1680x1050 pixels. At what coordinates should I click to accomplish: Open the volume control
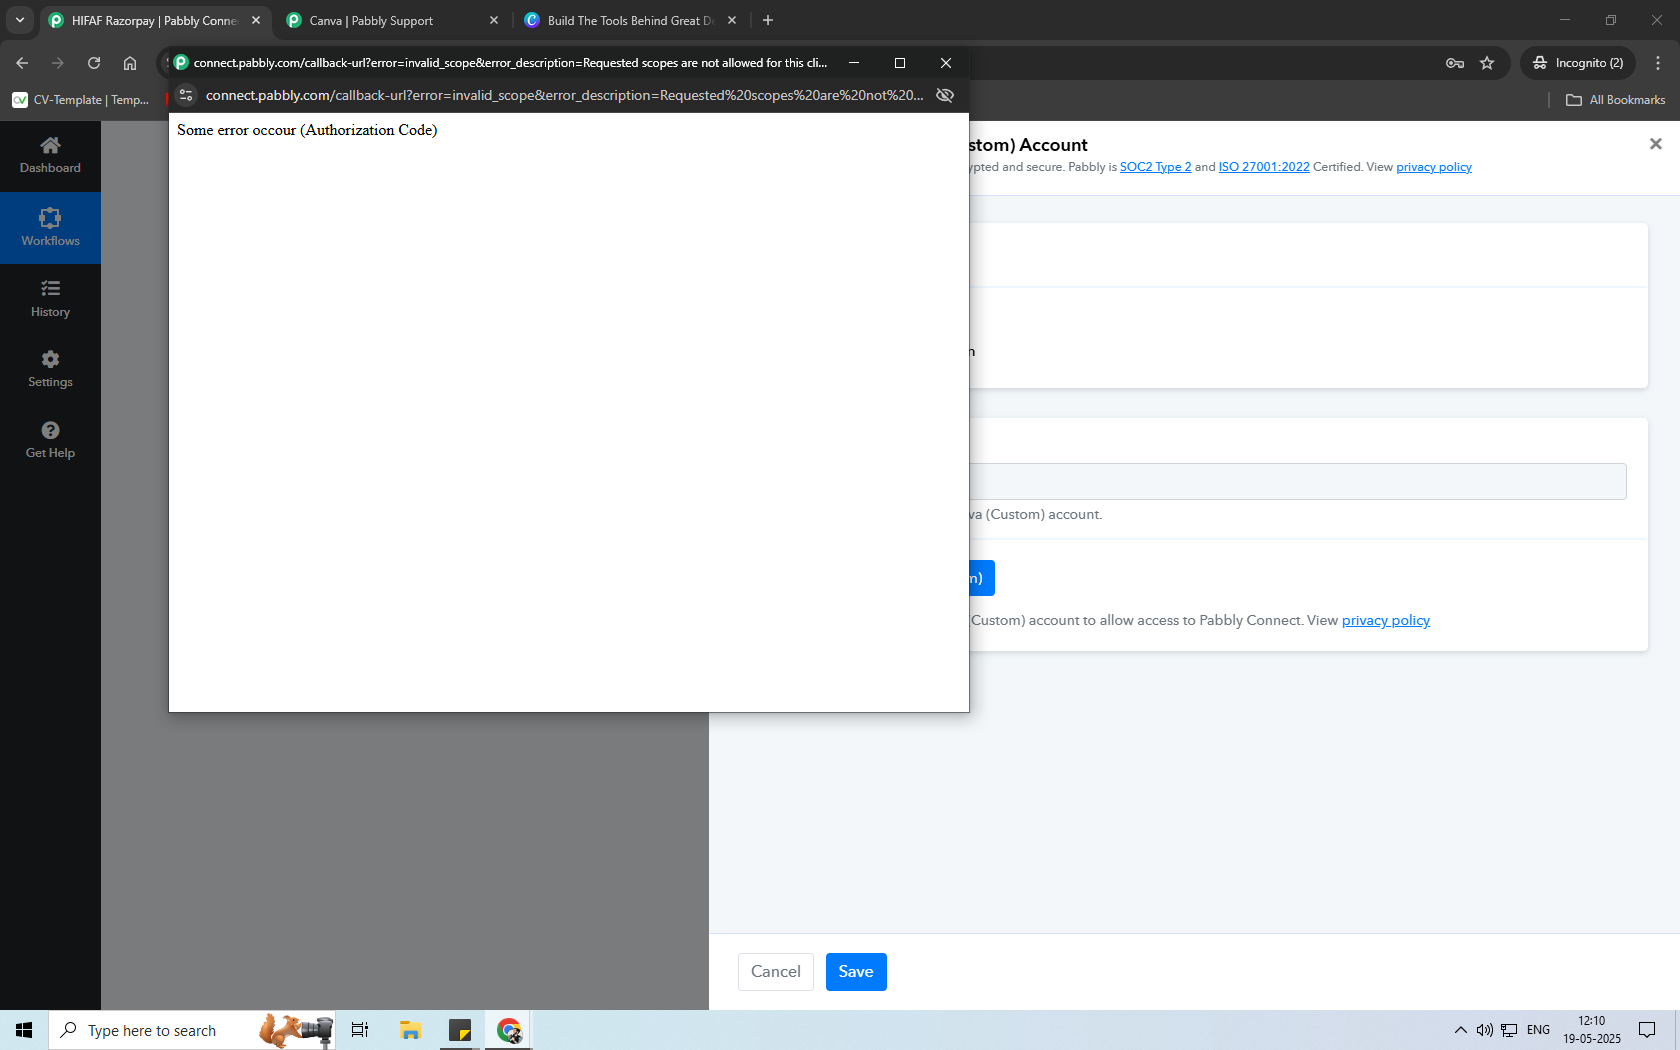pyautogui.click(x=1484, y=1030)
